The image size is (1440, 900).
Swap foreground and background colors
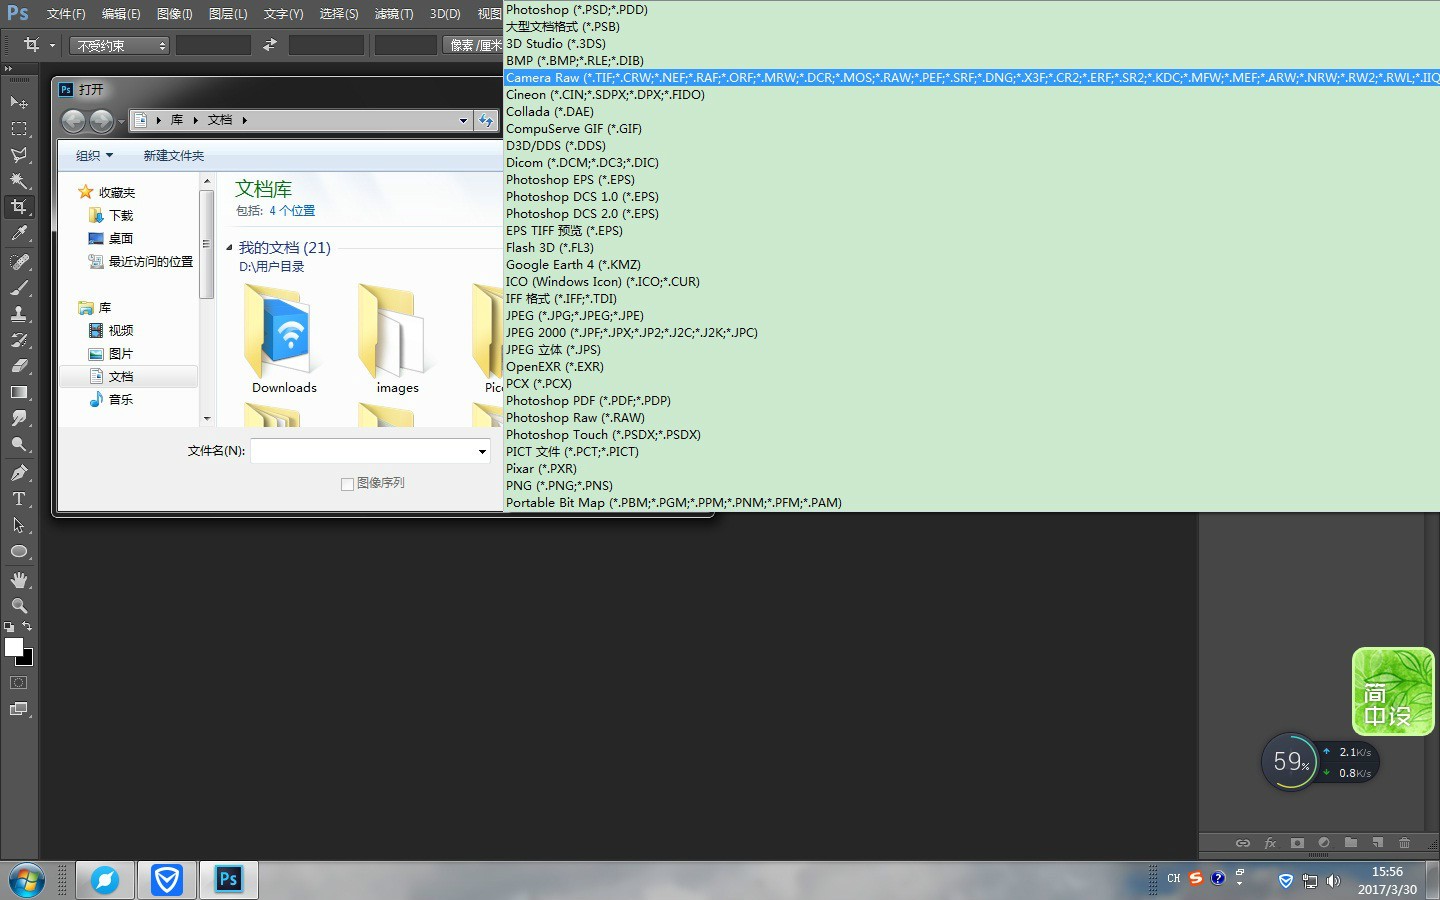click(x=27, y=626)
